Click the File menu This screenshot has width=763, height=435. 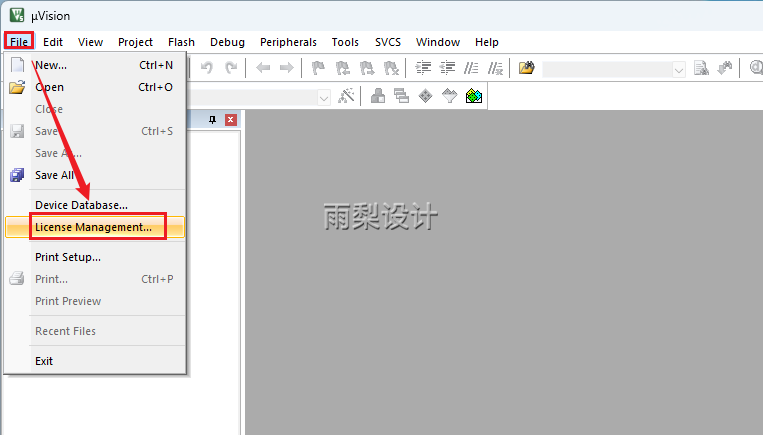click(19, 42)
